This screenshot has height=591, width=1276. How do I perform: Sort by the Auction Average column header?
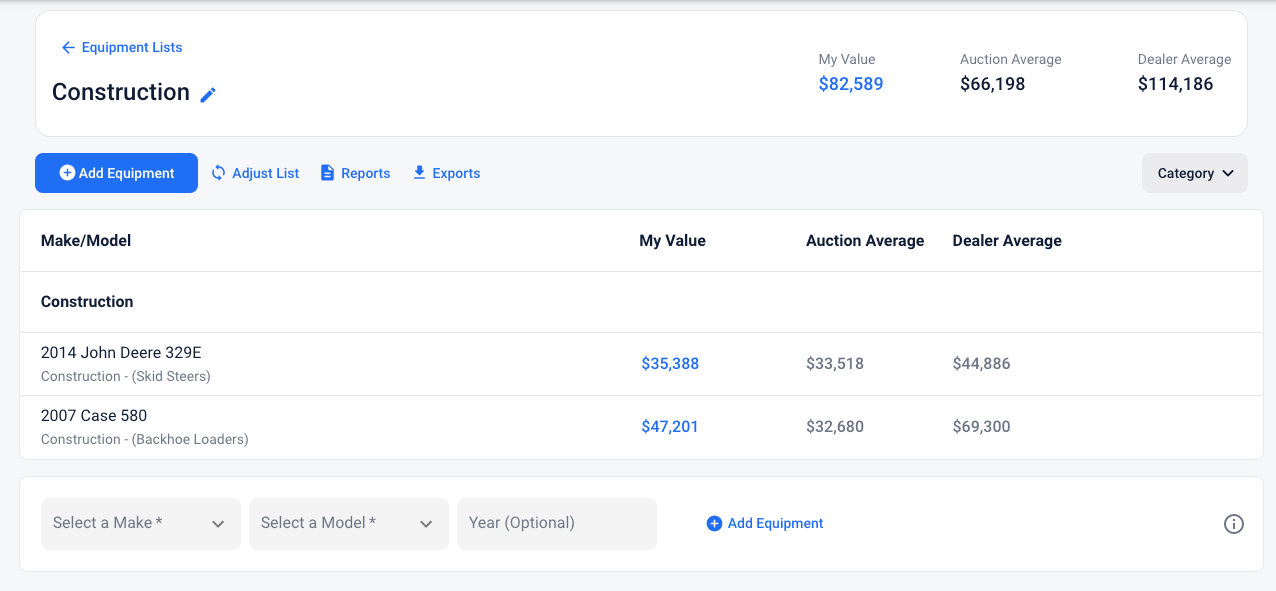tap(865, 241)
